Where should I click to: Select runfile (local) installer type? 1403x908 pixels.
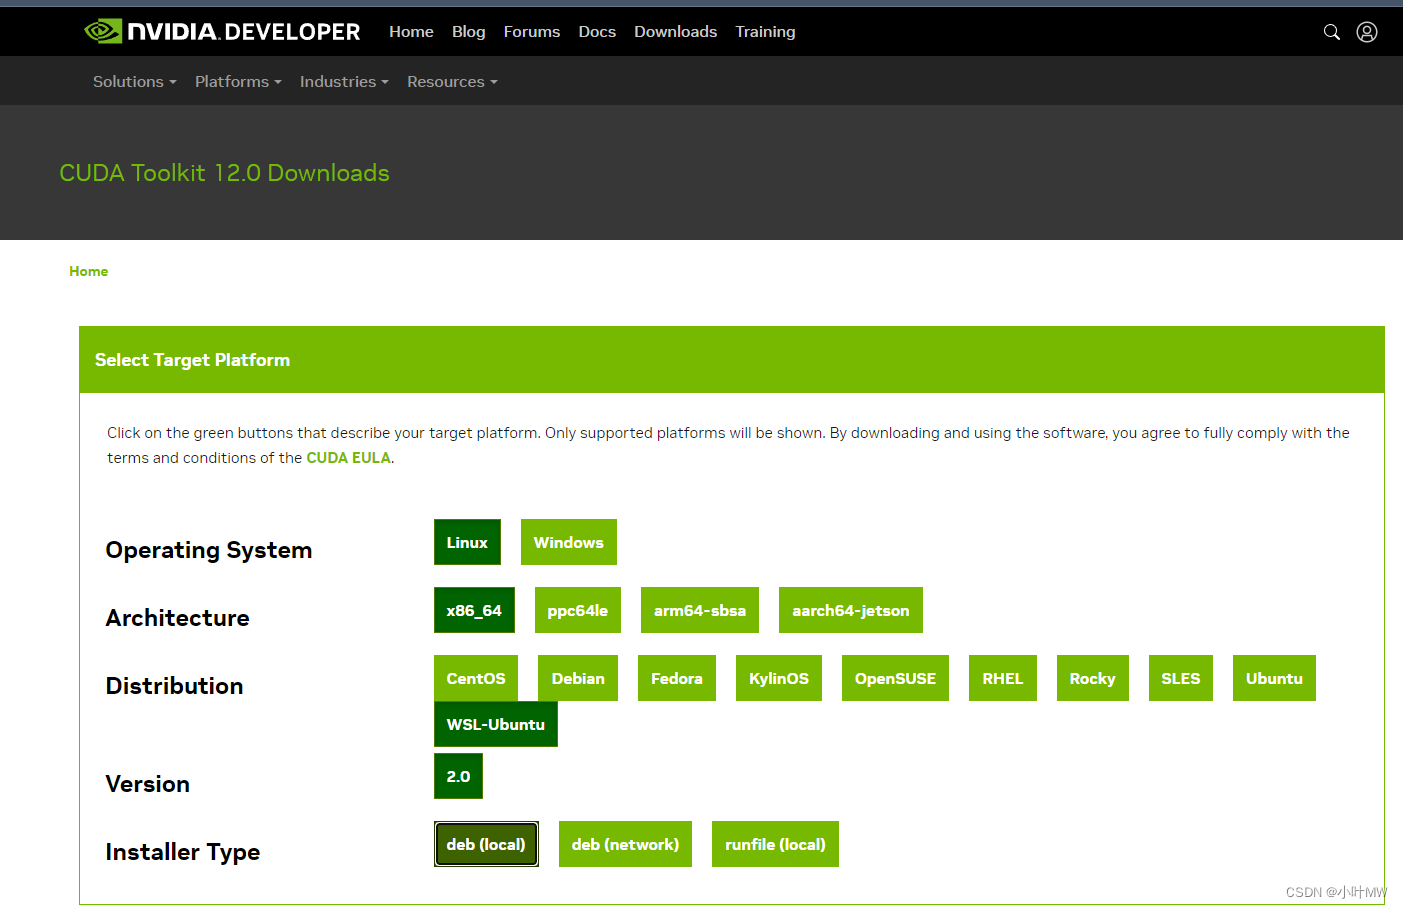point(775,844)
